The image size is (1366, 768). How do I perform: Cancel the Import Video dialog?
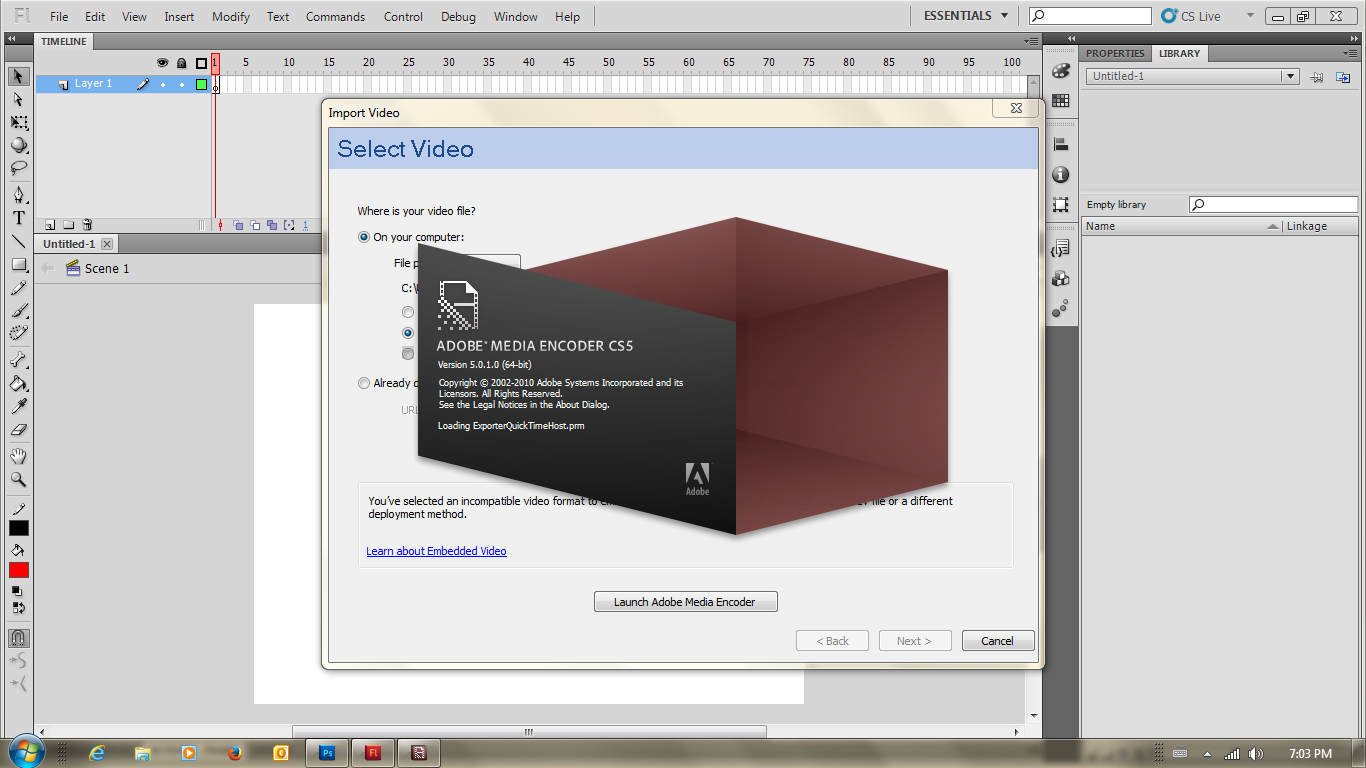pyautogui.click(x=998, y=641)
